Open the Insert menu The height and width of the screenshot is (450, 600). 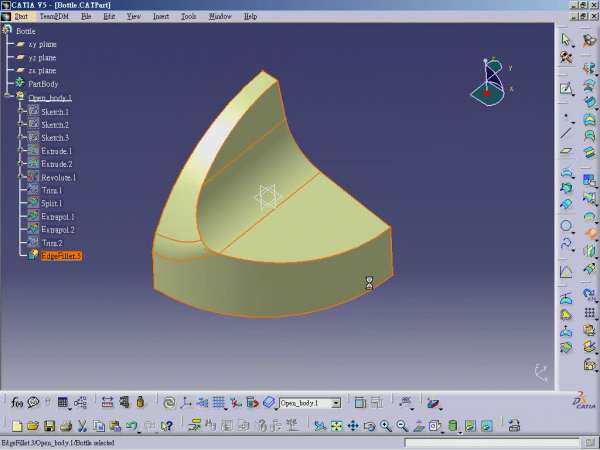[161, 16]
